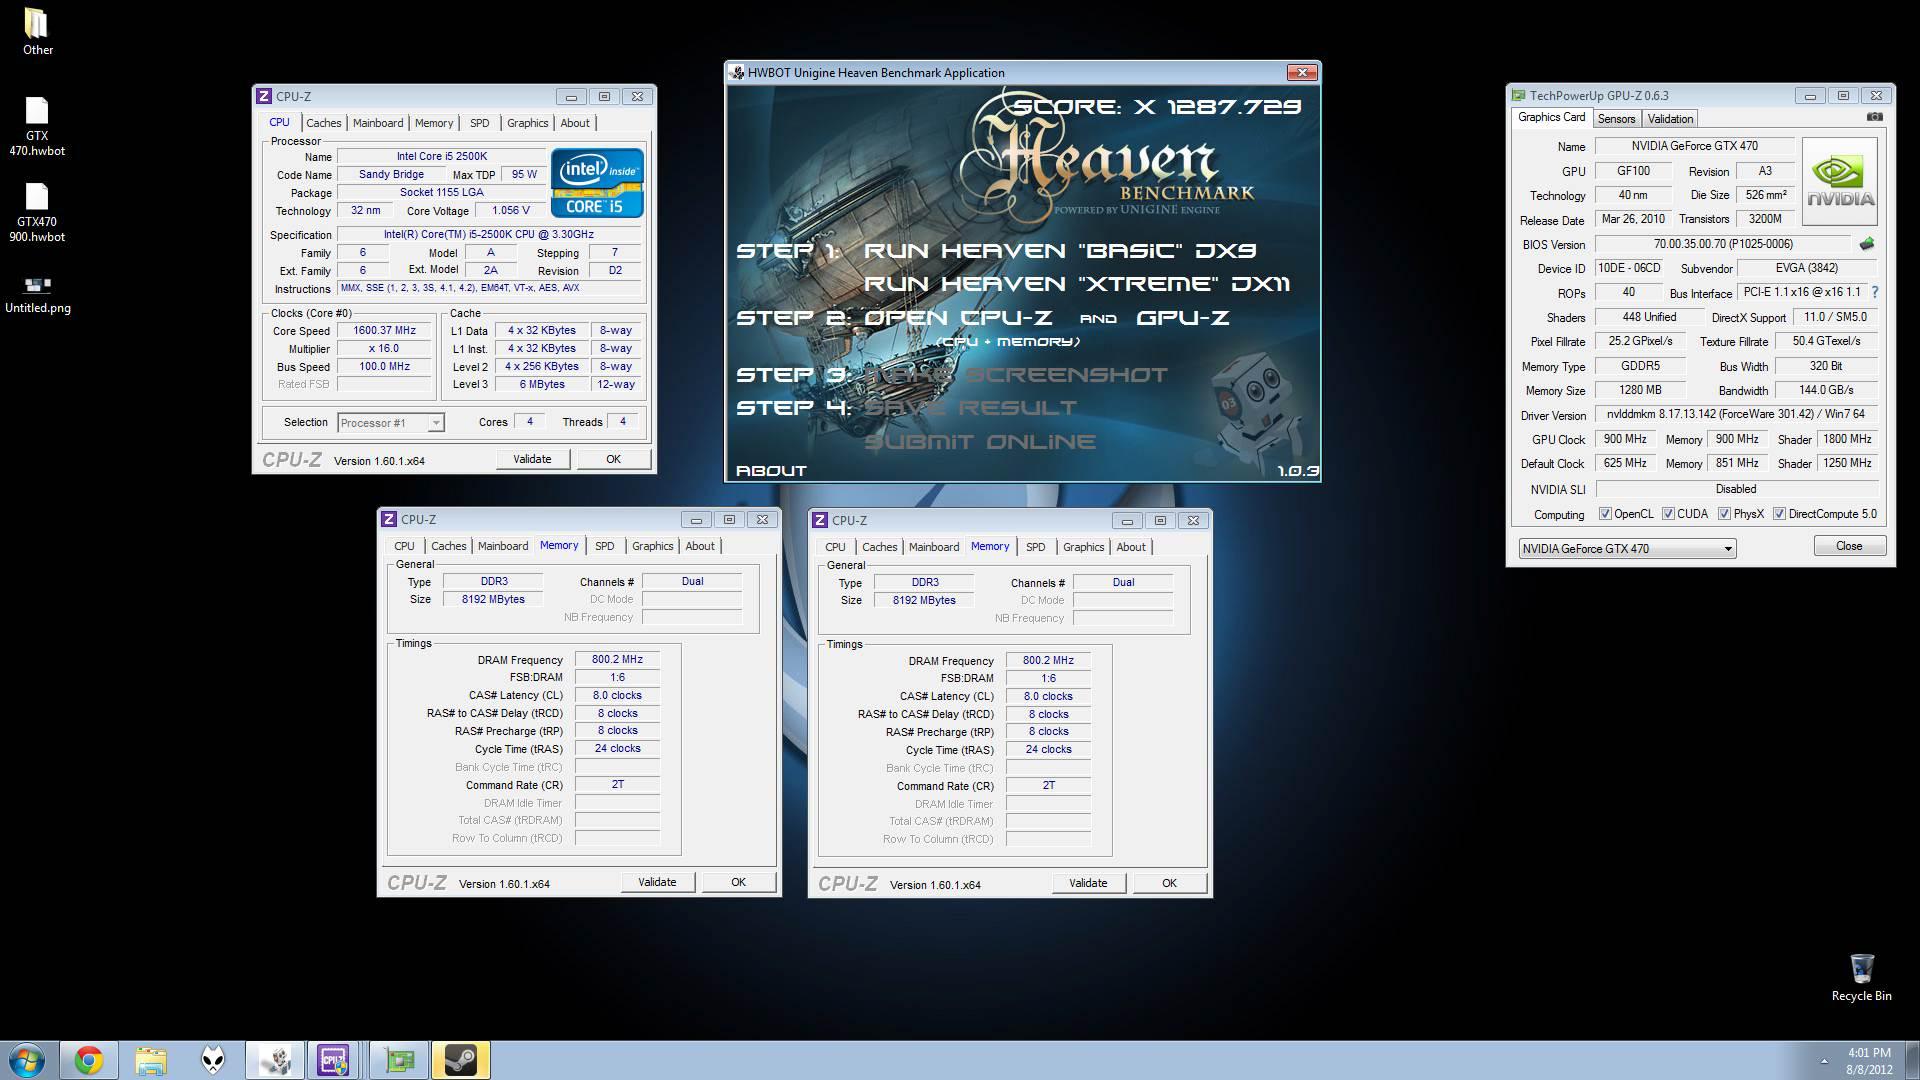This screenshot has height=1080, width=1920.
Task: Open the Untitled.png desktop file
Action: point(37,295)
